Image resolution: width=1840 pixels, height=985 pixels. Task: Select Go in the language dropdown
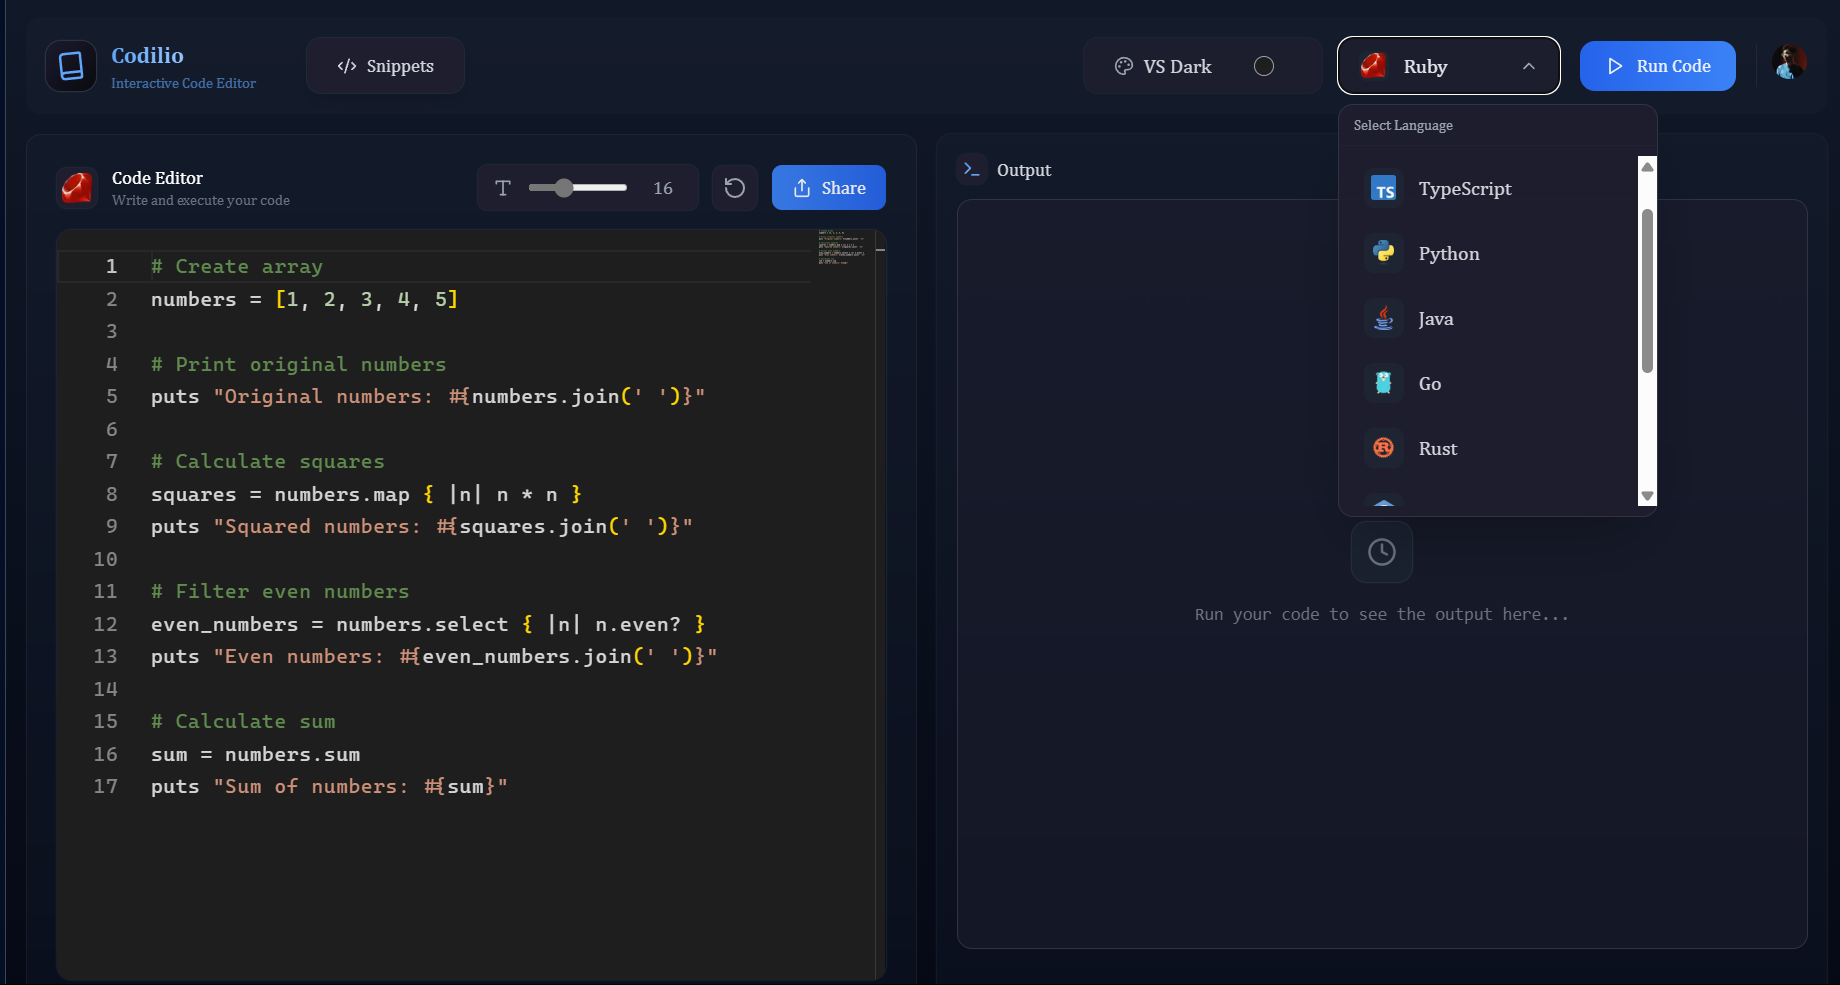pos(1429,383)
